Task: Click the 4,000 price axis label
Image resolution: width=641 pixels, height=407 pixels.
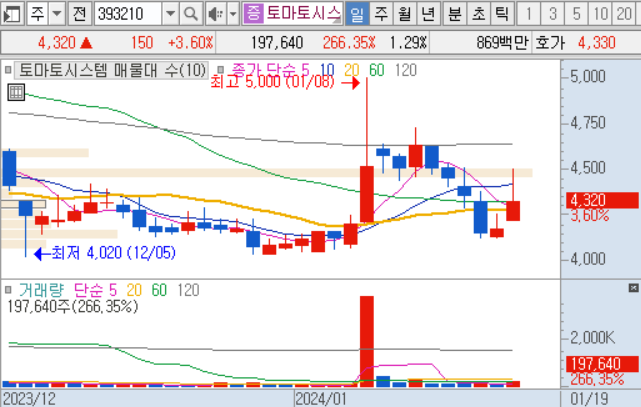Action: [588, 258]
